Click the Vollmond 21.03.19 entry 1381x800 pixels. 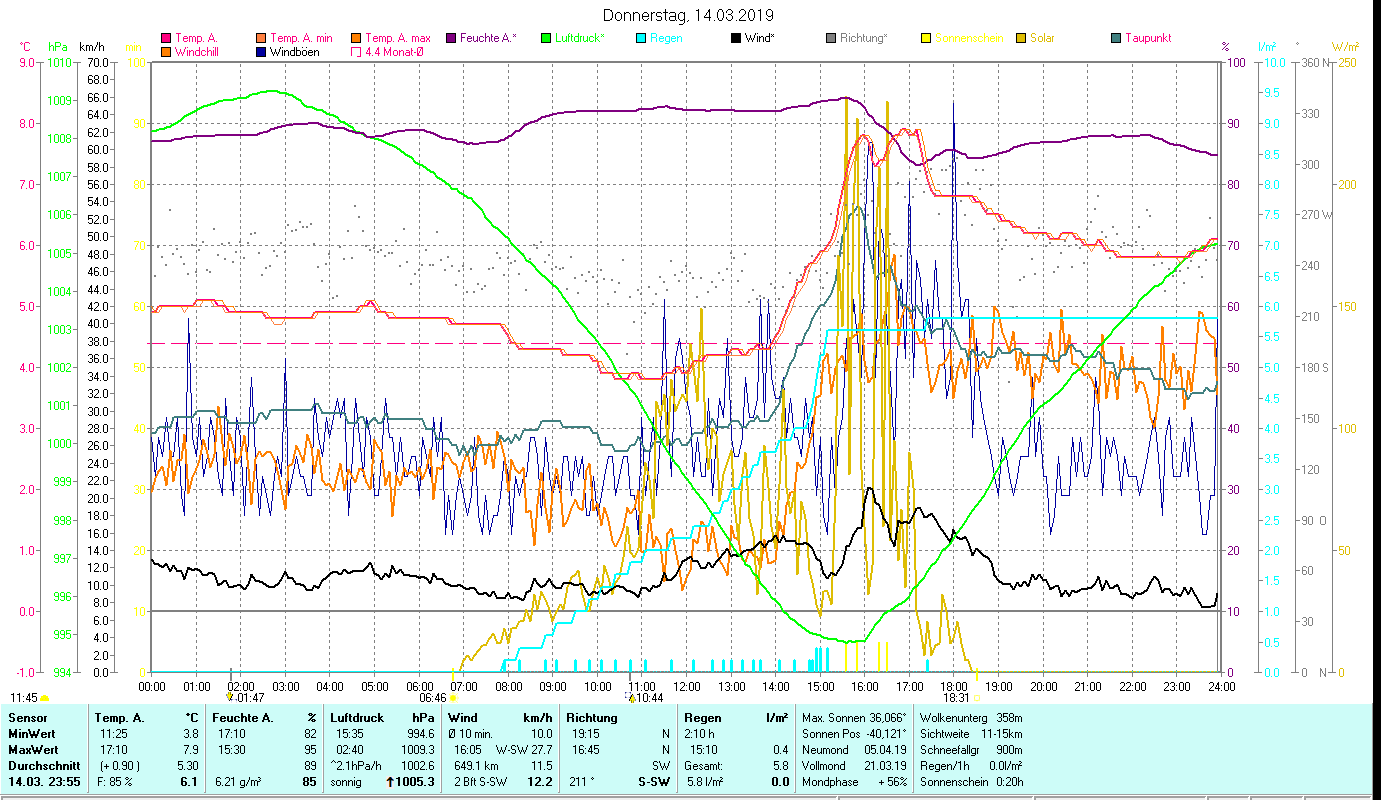click(x=854, y=766)
